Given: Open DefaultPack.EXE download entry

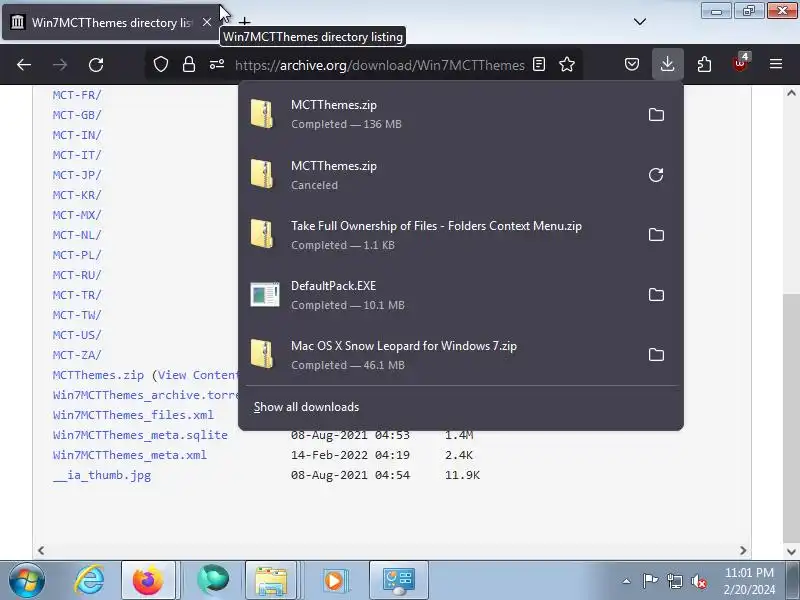Looking at the screenshot, I should point(441,295).
